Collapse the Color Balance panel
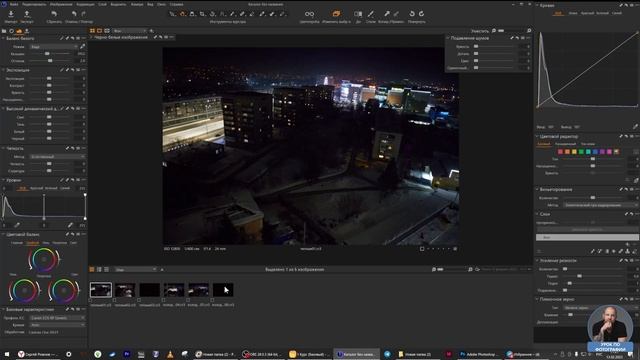640x360 pixels. [x=3, y=234]
